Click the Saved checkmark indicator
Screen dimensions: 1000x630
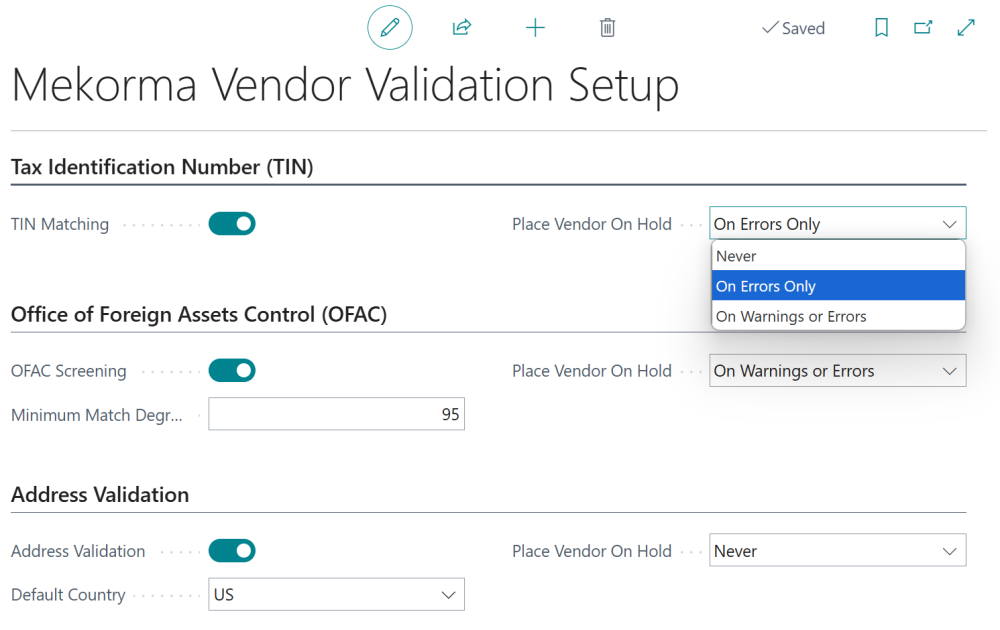pos(793,28)
